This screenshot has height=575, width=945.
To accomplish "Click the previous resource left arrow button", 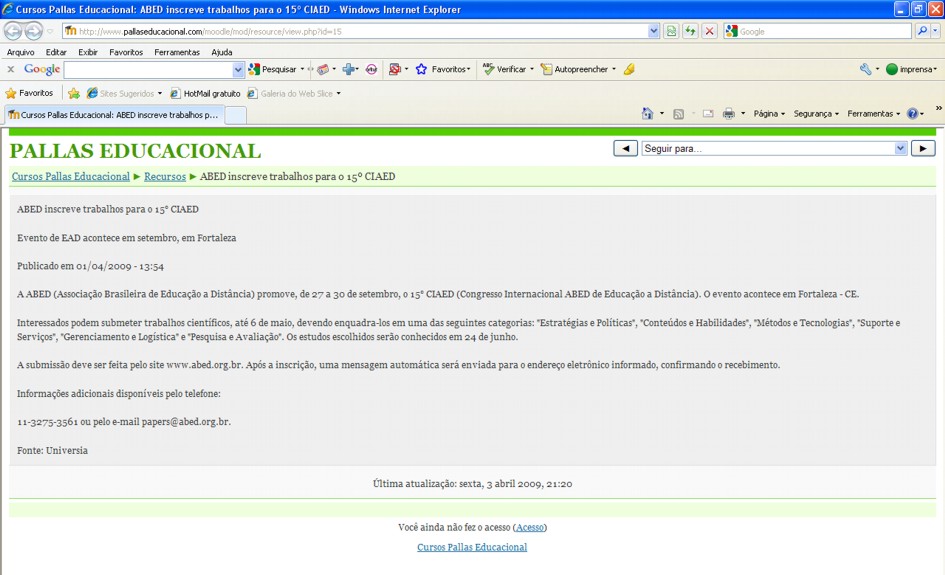I will coord(625,148).
